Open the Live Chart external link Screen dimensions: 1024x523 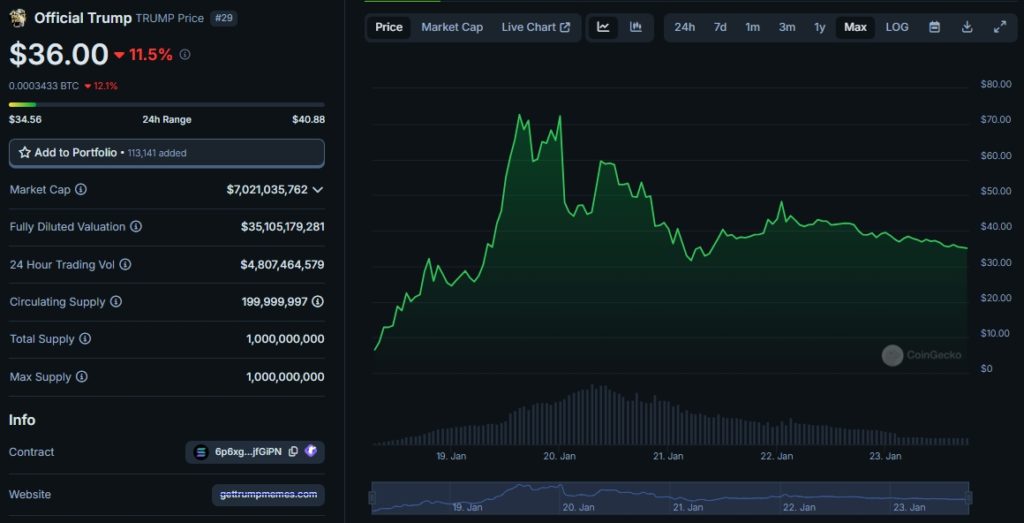[536, 27]
